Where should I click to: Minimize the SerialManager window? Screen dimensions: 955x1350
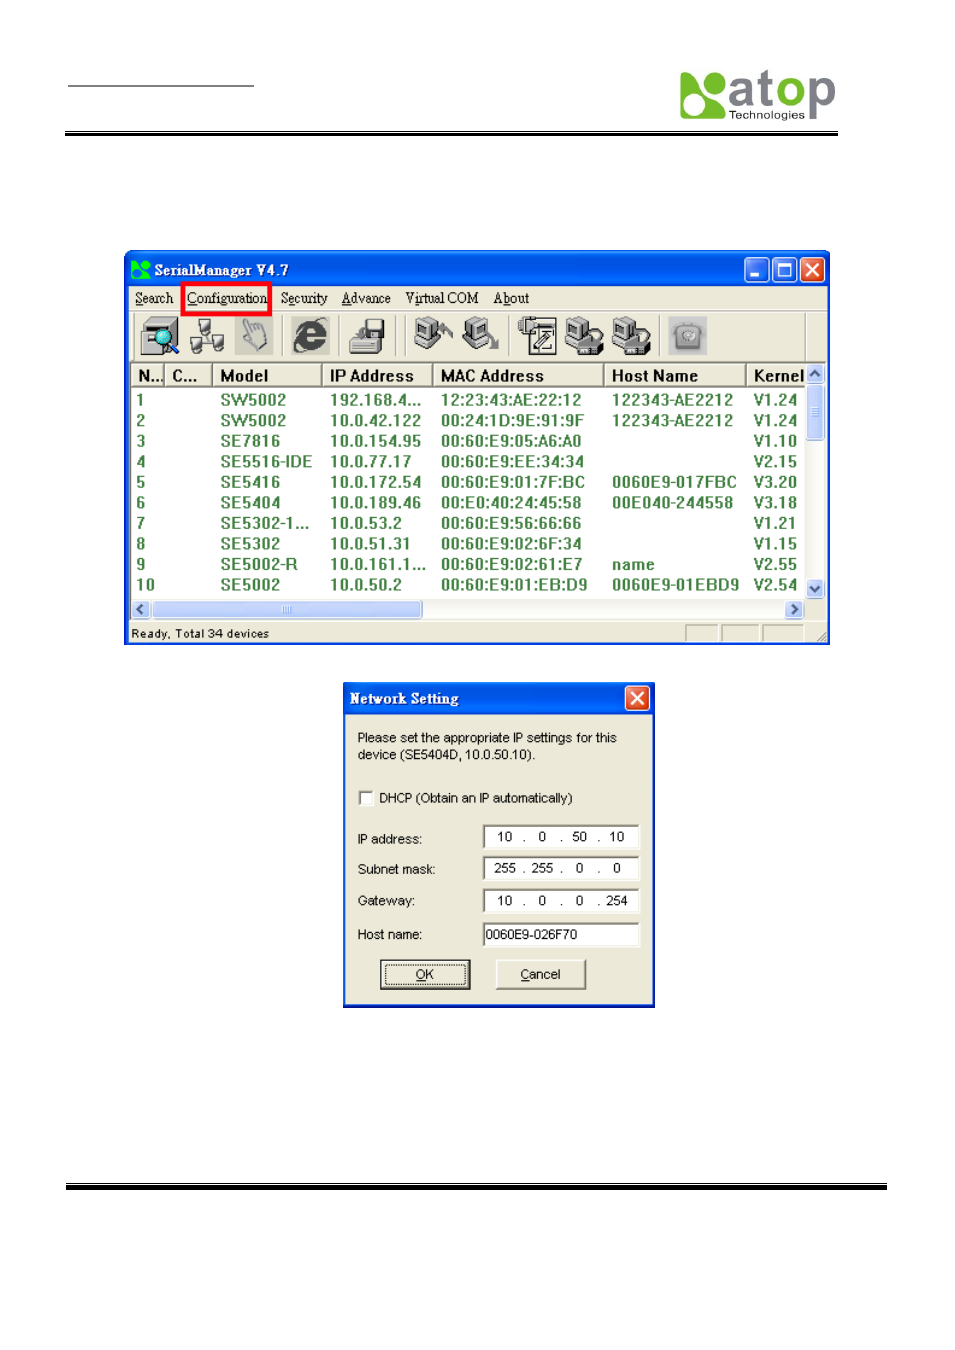point(757,269)
